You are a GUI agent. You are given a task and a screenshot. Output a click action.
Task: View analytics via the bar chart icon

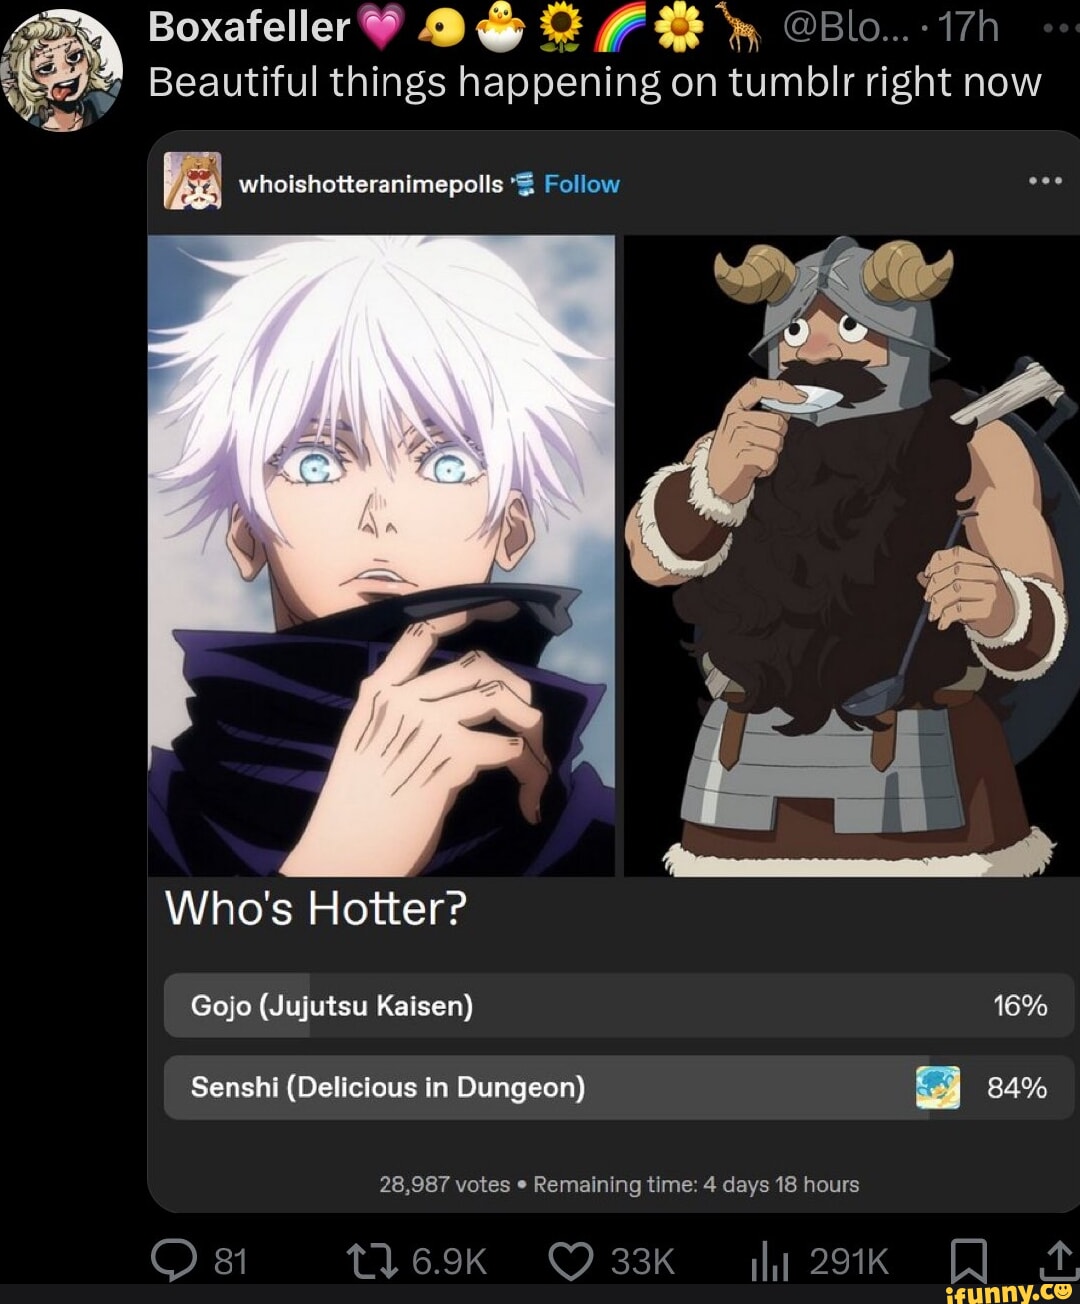click(770, 1262)
